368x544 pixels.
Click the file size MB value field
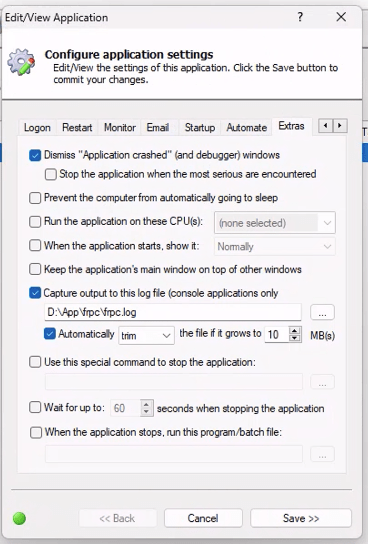277,335
